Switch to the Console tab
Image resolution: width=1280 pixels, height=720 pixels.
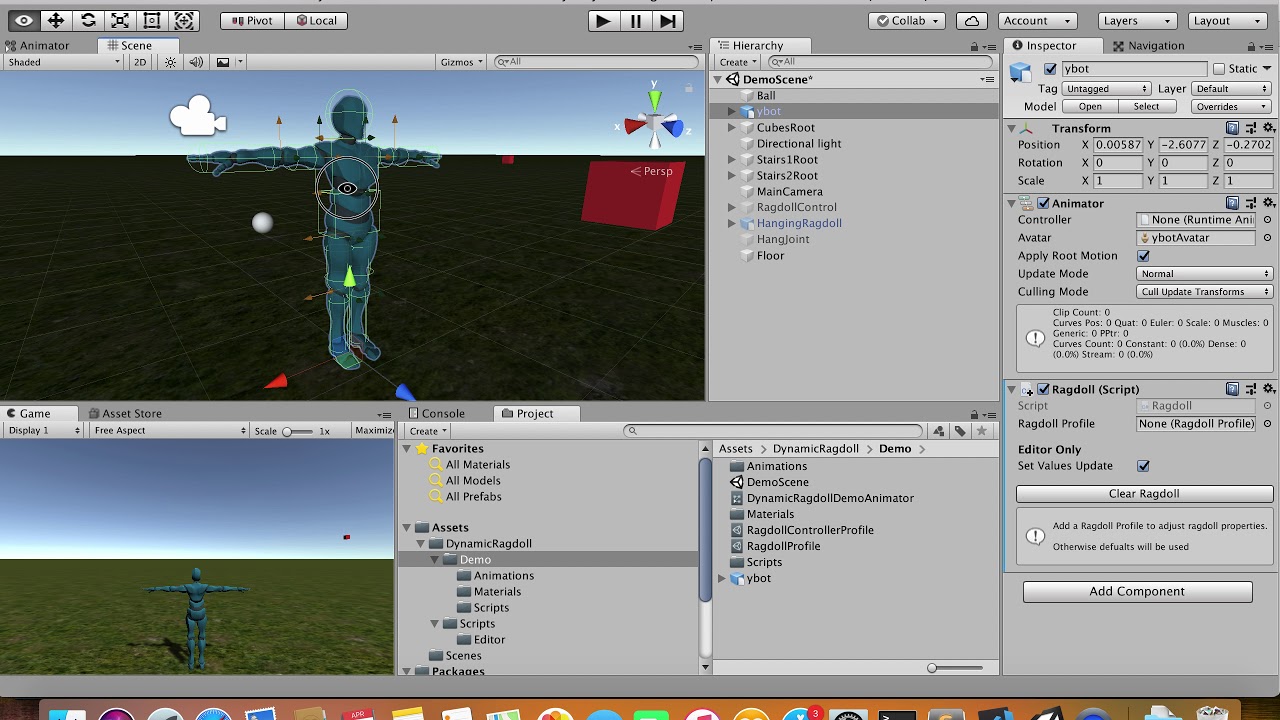(435, 413)
